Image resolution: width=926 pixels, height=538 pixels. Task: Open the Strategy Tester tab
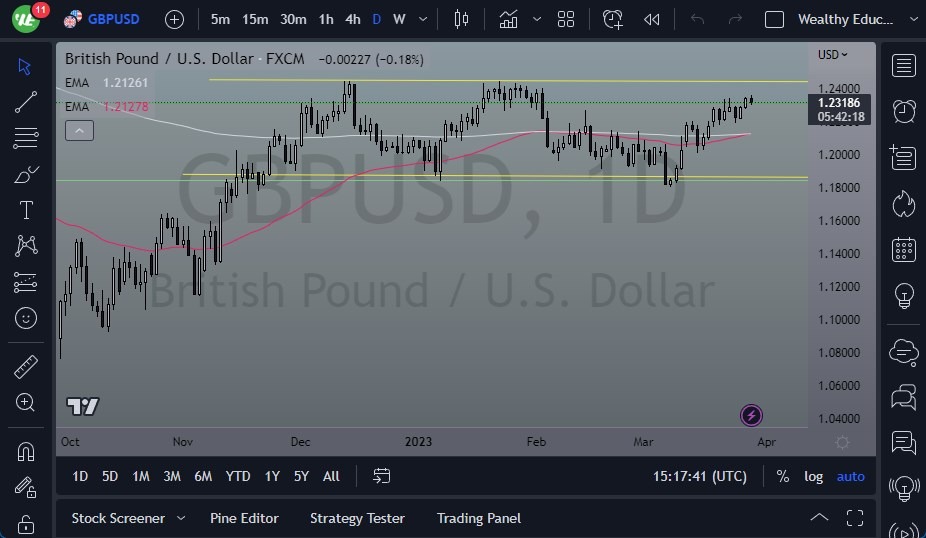point(357,518)
